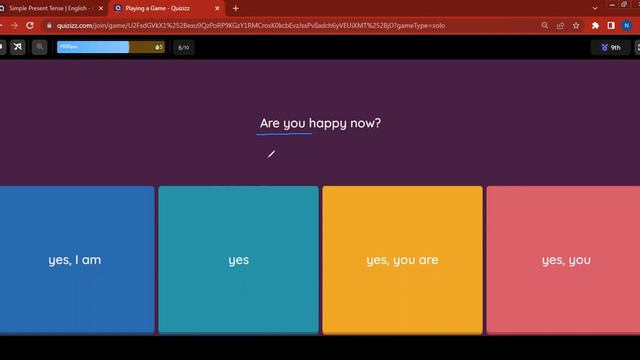640x360 pixels.
Task: Expand the tab search dropdown arrow
Action: (x=595, y=8)
